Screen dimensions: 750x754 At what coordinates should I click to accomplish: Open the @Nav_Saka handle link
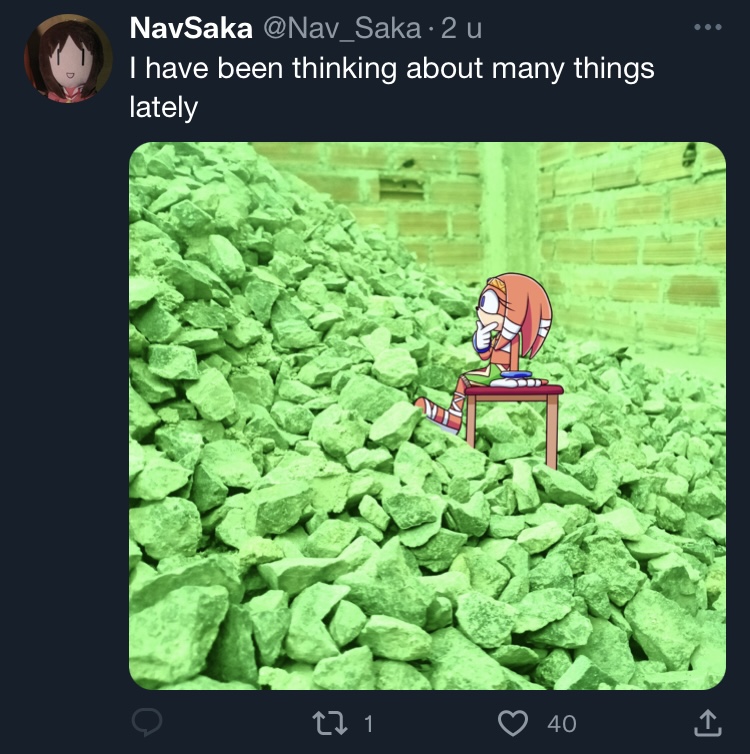click(x=340, y=29)
